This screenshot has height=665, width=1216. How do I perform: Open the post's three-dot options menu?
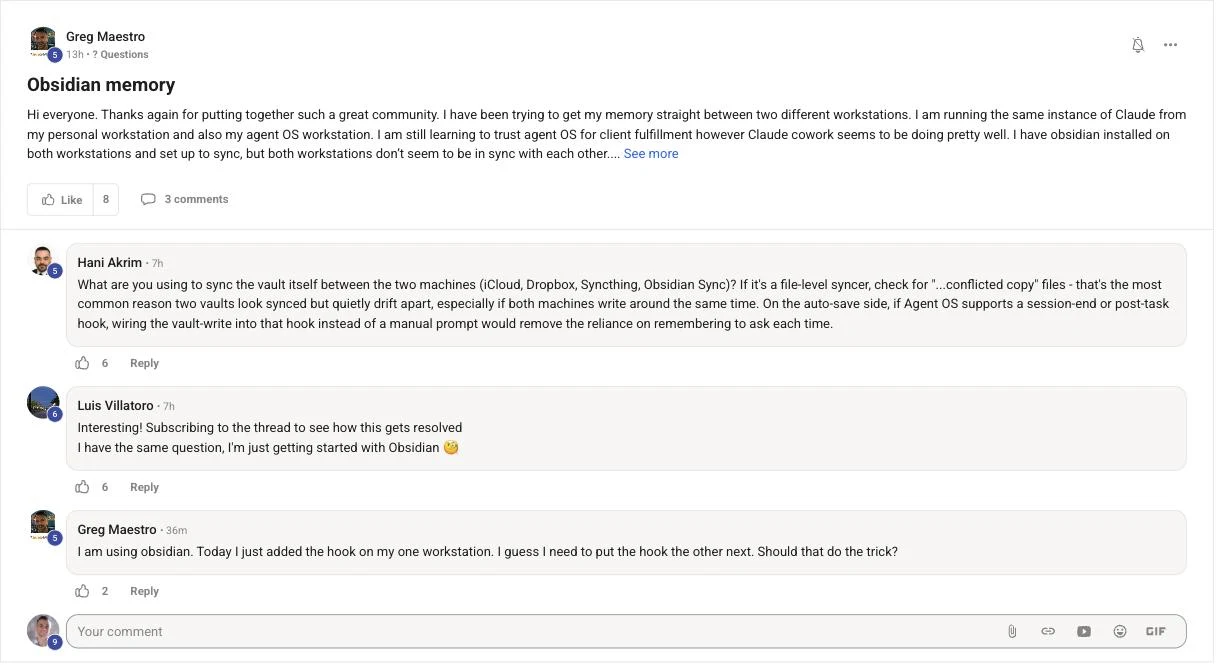[x=1171, y=45]
